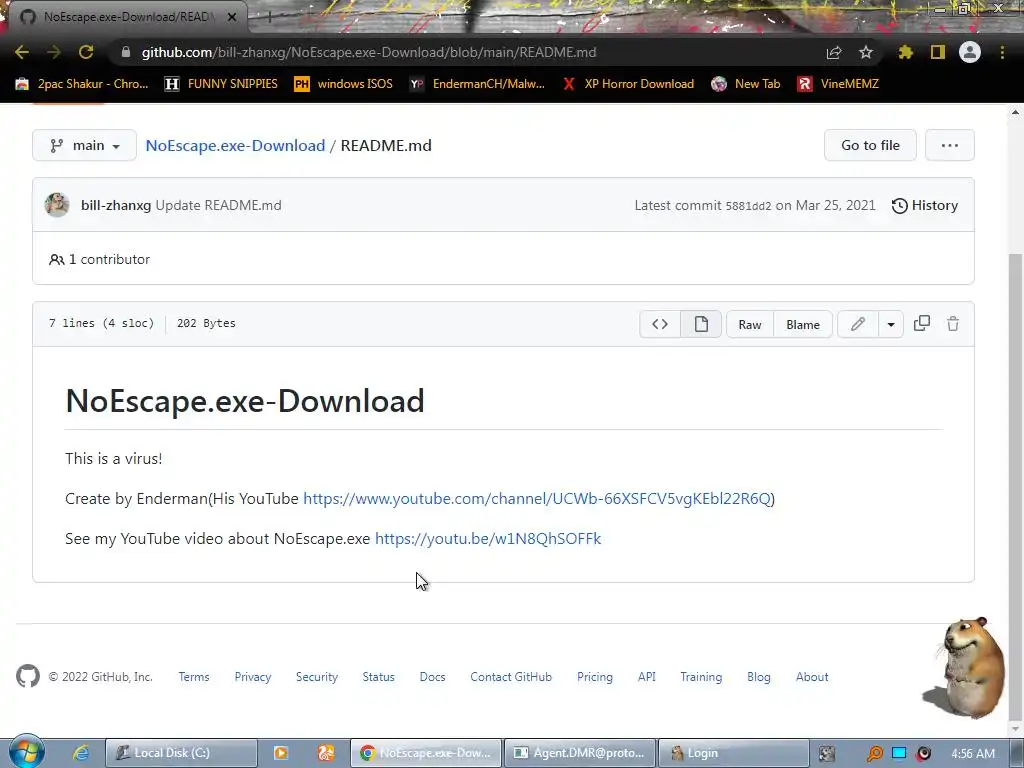Open Enderman's YouTube channel link
This screenshot has width=1024, height=768.
tap(537, 498)
